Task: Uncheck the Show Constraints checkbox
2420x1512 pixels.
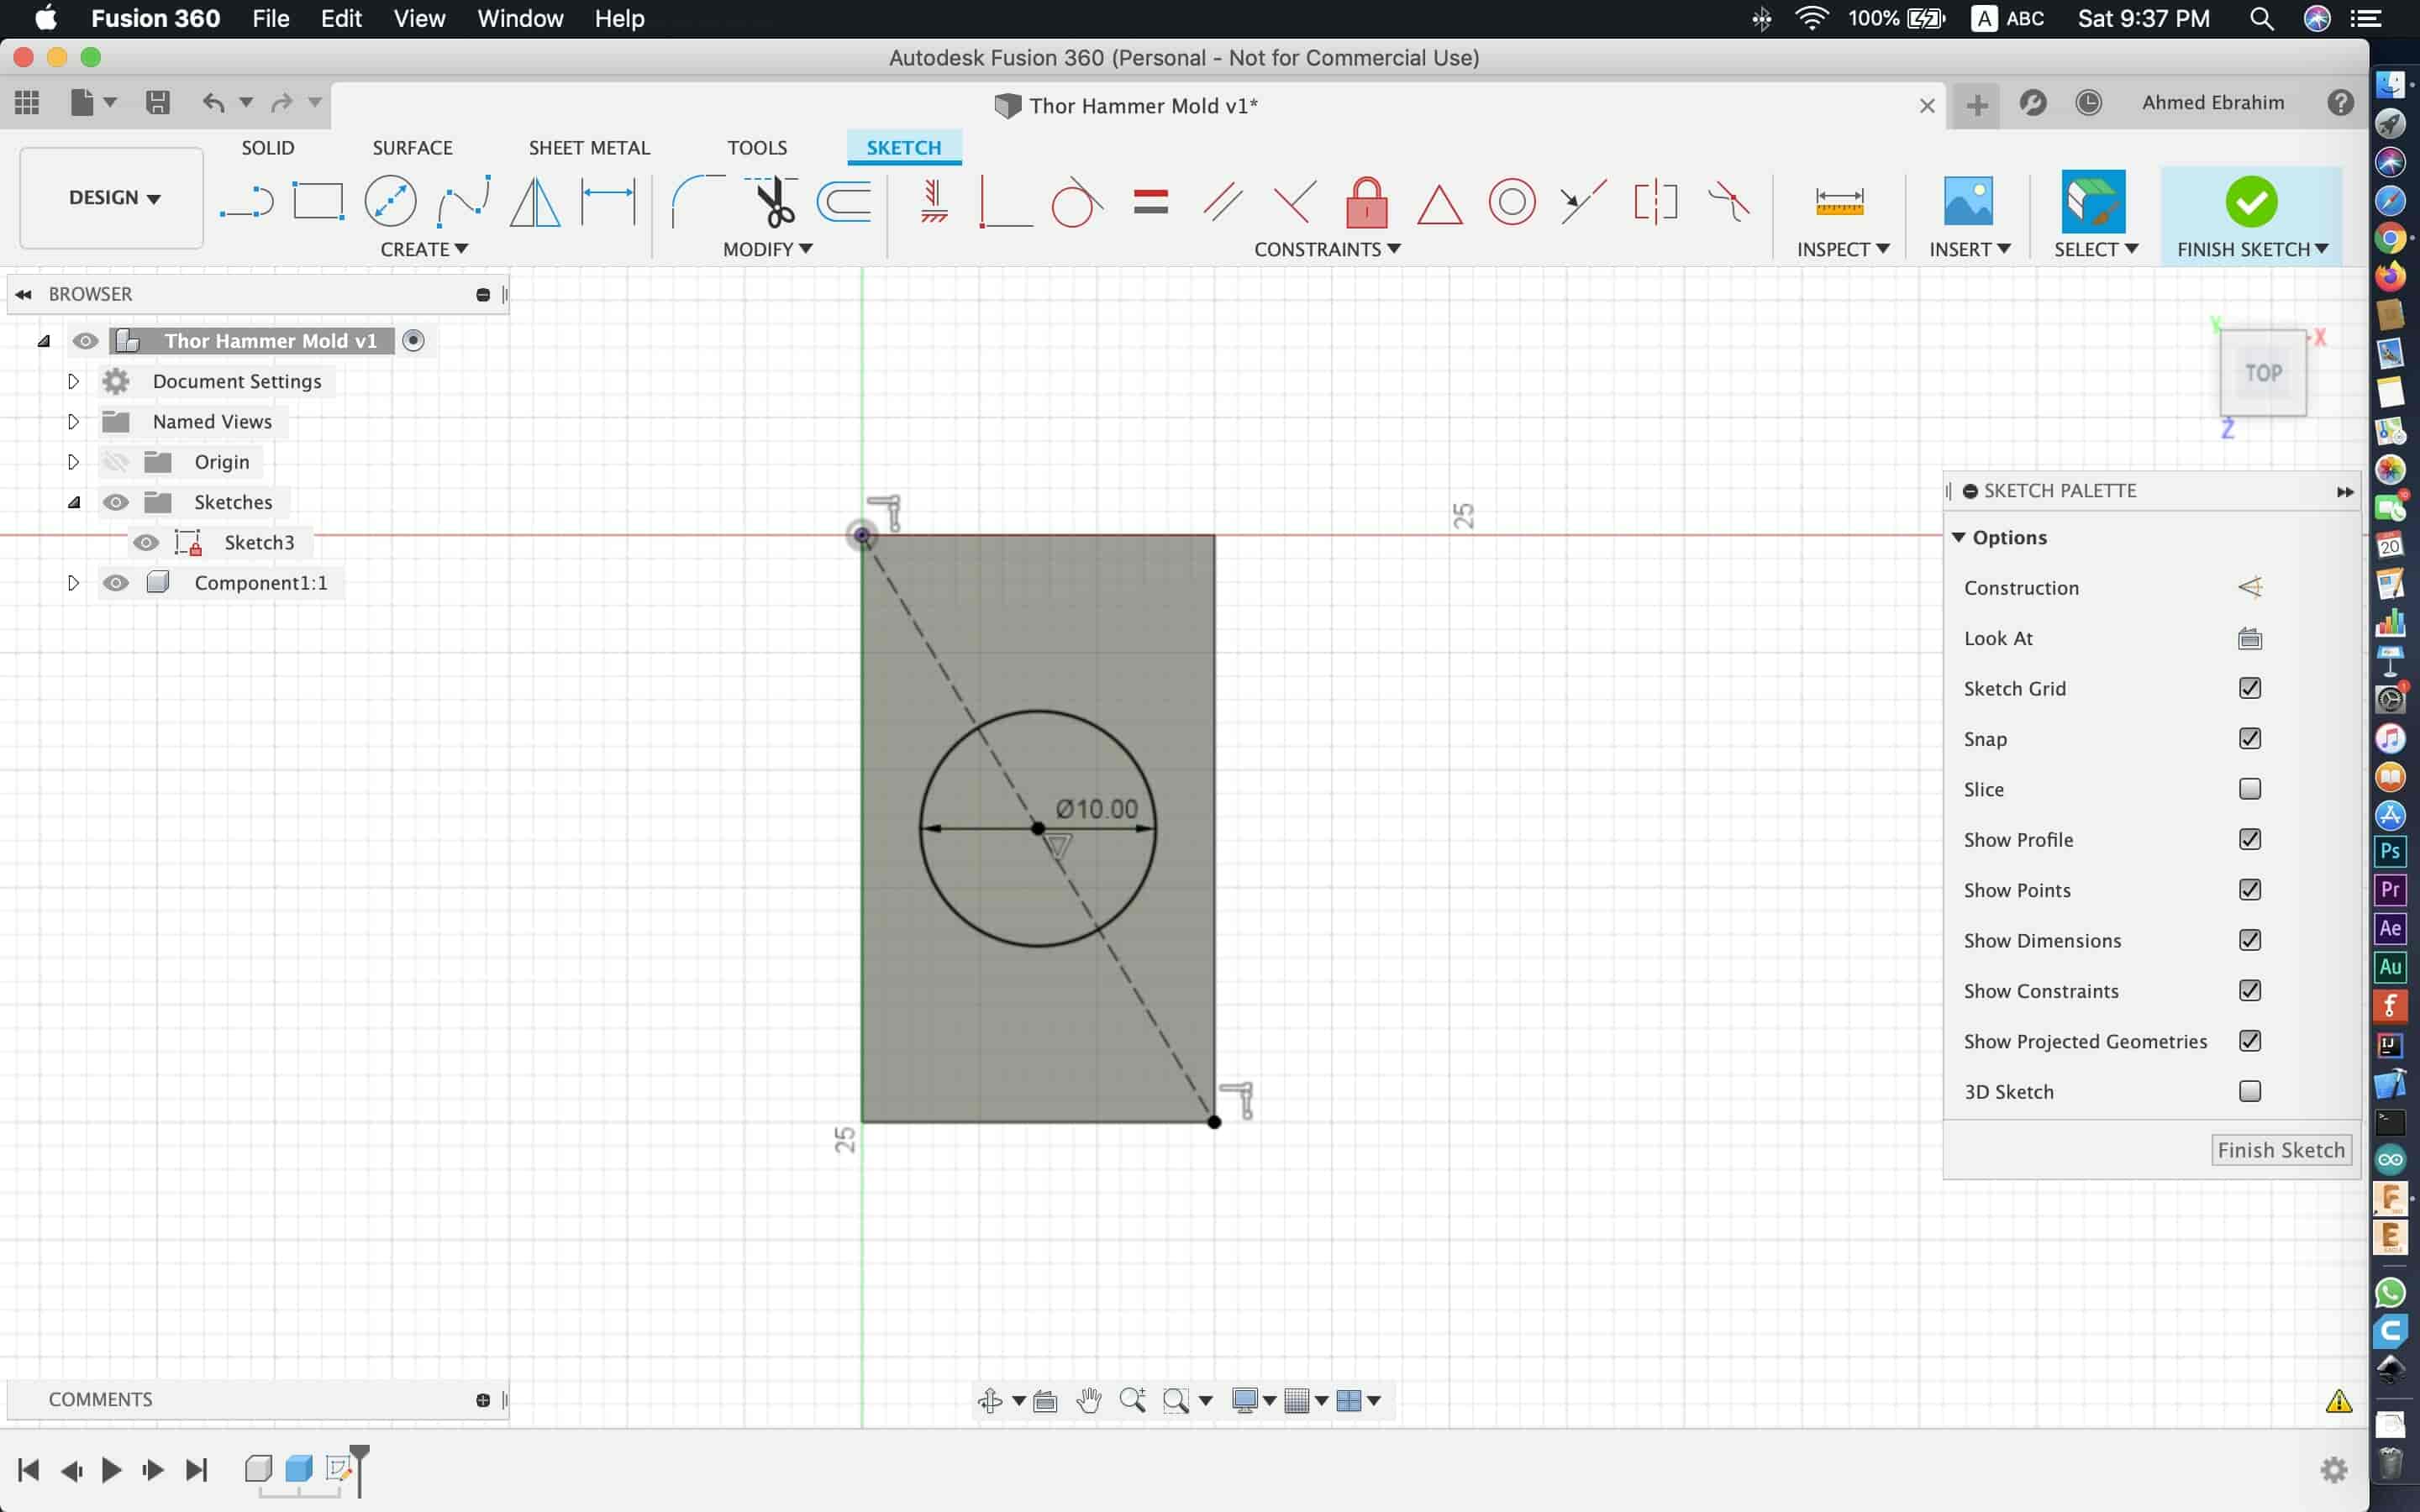Action: [2250, 990]
